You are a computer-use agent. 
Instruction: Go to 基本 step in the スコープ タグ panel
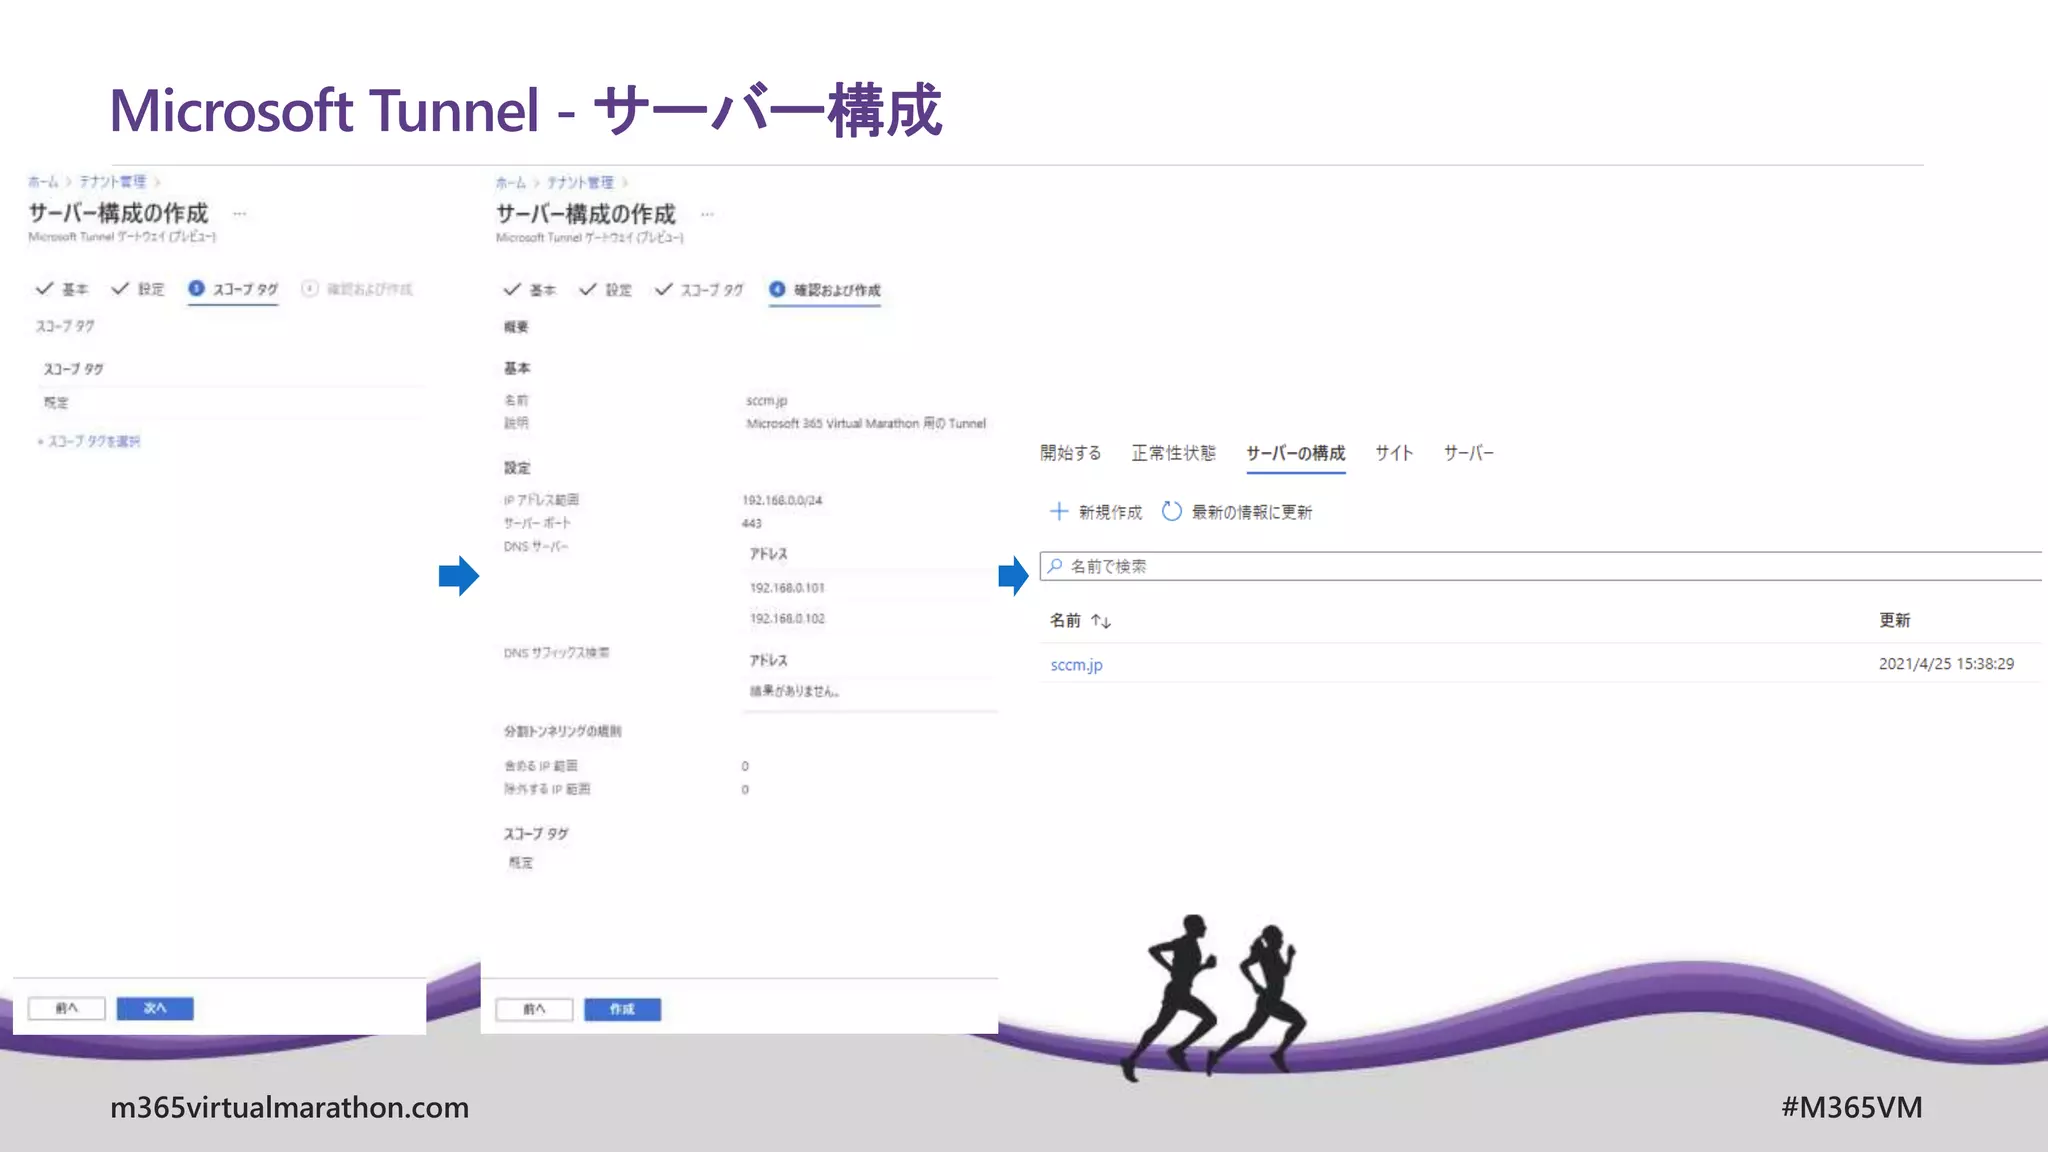(x=62, y=289)
